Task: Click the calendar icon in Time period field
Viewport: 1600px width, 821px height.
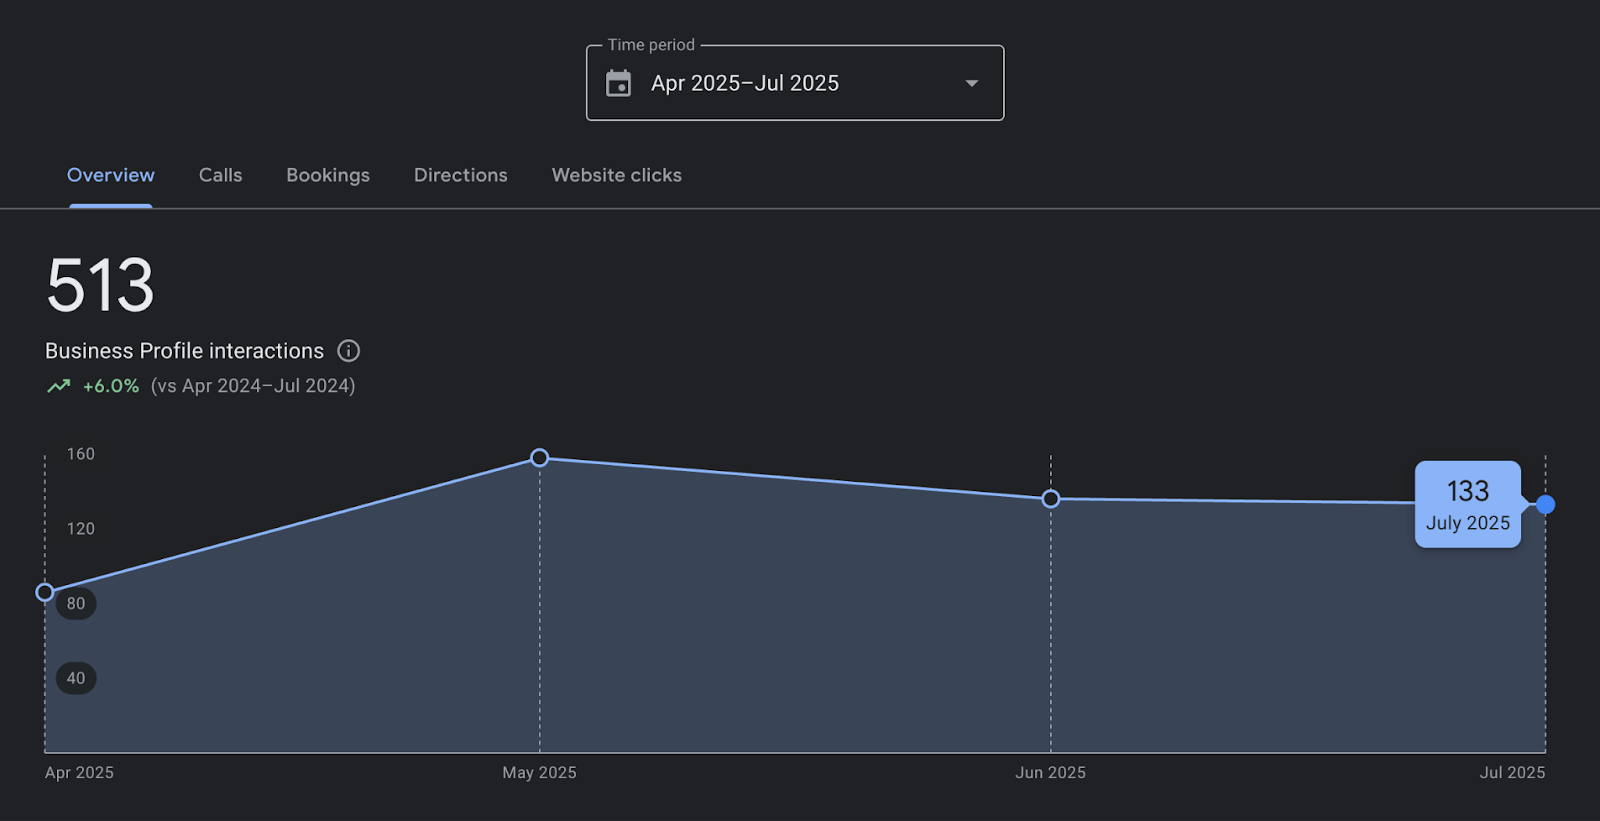Action: 618,83
